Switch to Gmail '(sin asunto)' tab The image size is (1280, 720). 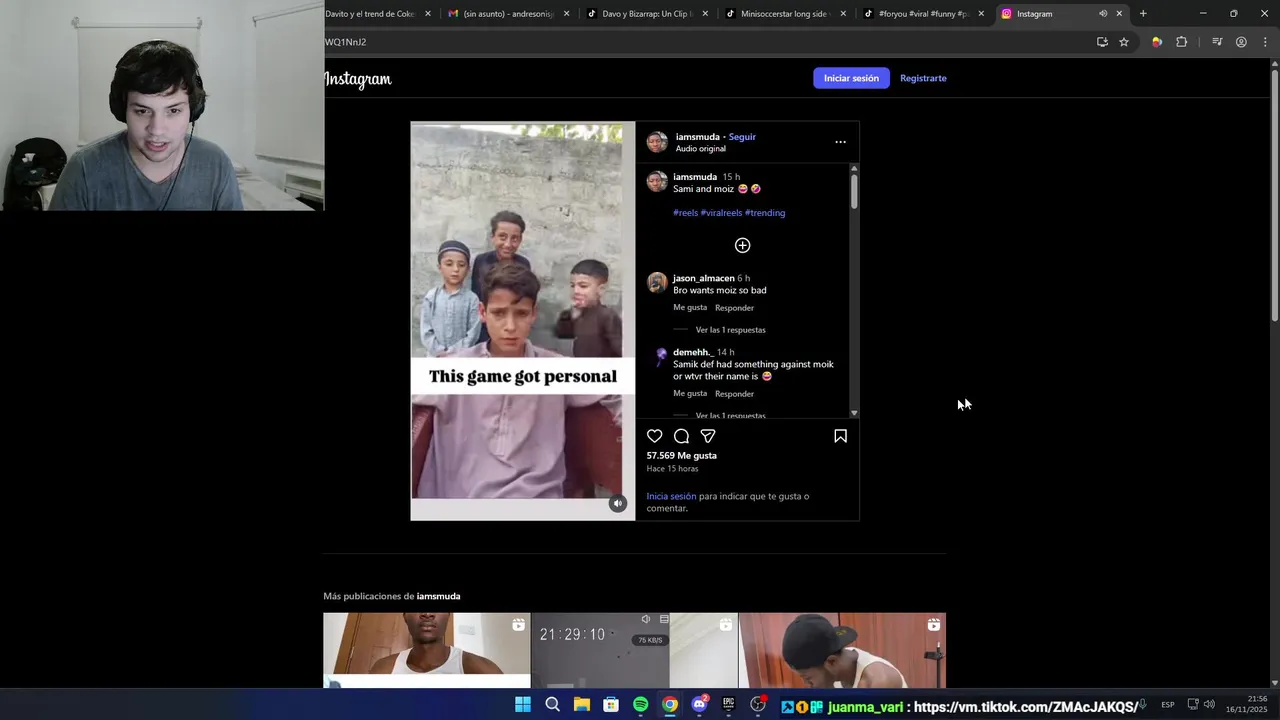coord(508,14)
